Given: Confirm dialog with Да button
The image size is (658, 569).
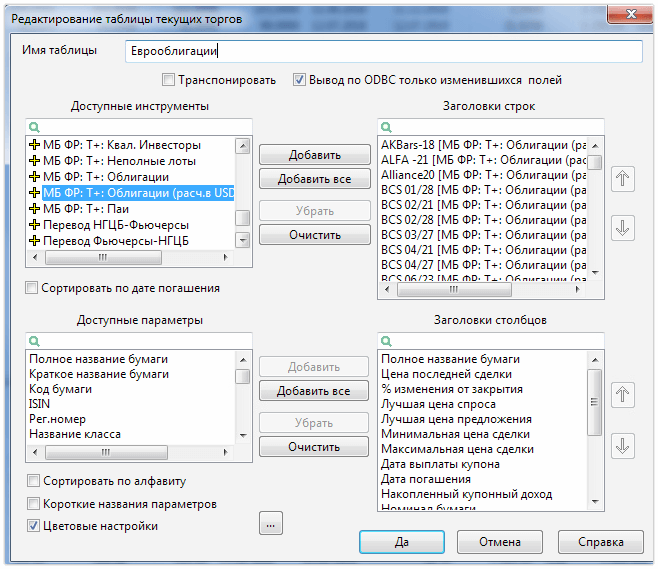Looking at the screenshot, I should coord(401,542).
